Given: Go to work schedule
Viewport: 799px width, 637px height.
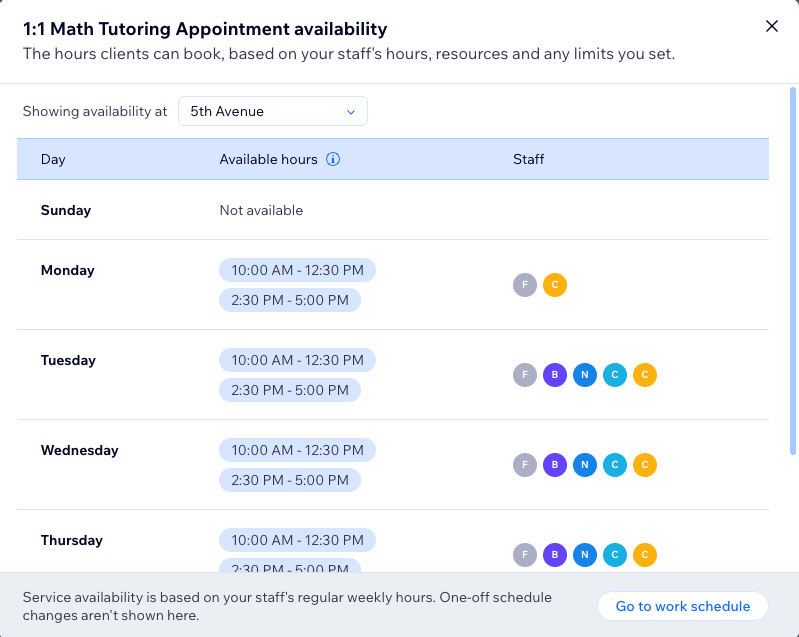Looking at the screenshot, I should 682,606.
